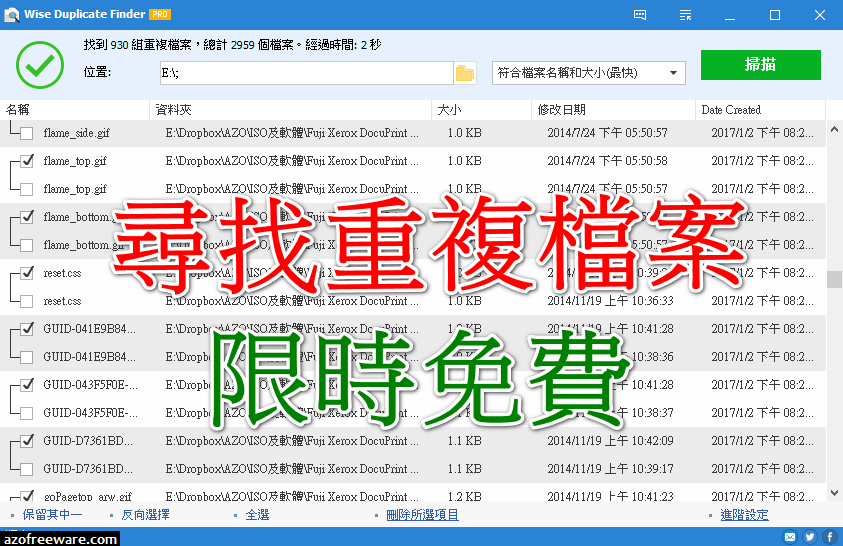Click the 保留其中一 link

point(52,515)
